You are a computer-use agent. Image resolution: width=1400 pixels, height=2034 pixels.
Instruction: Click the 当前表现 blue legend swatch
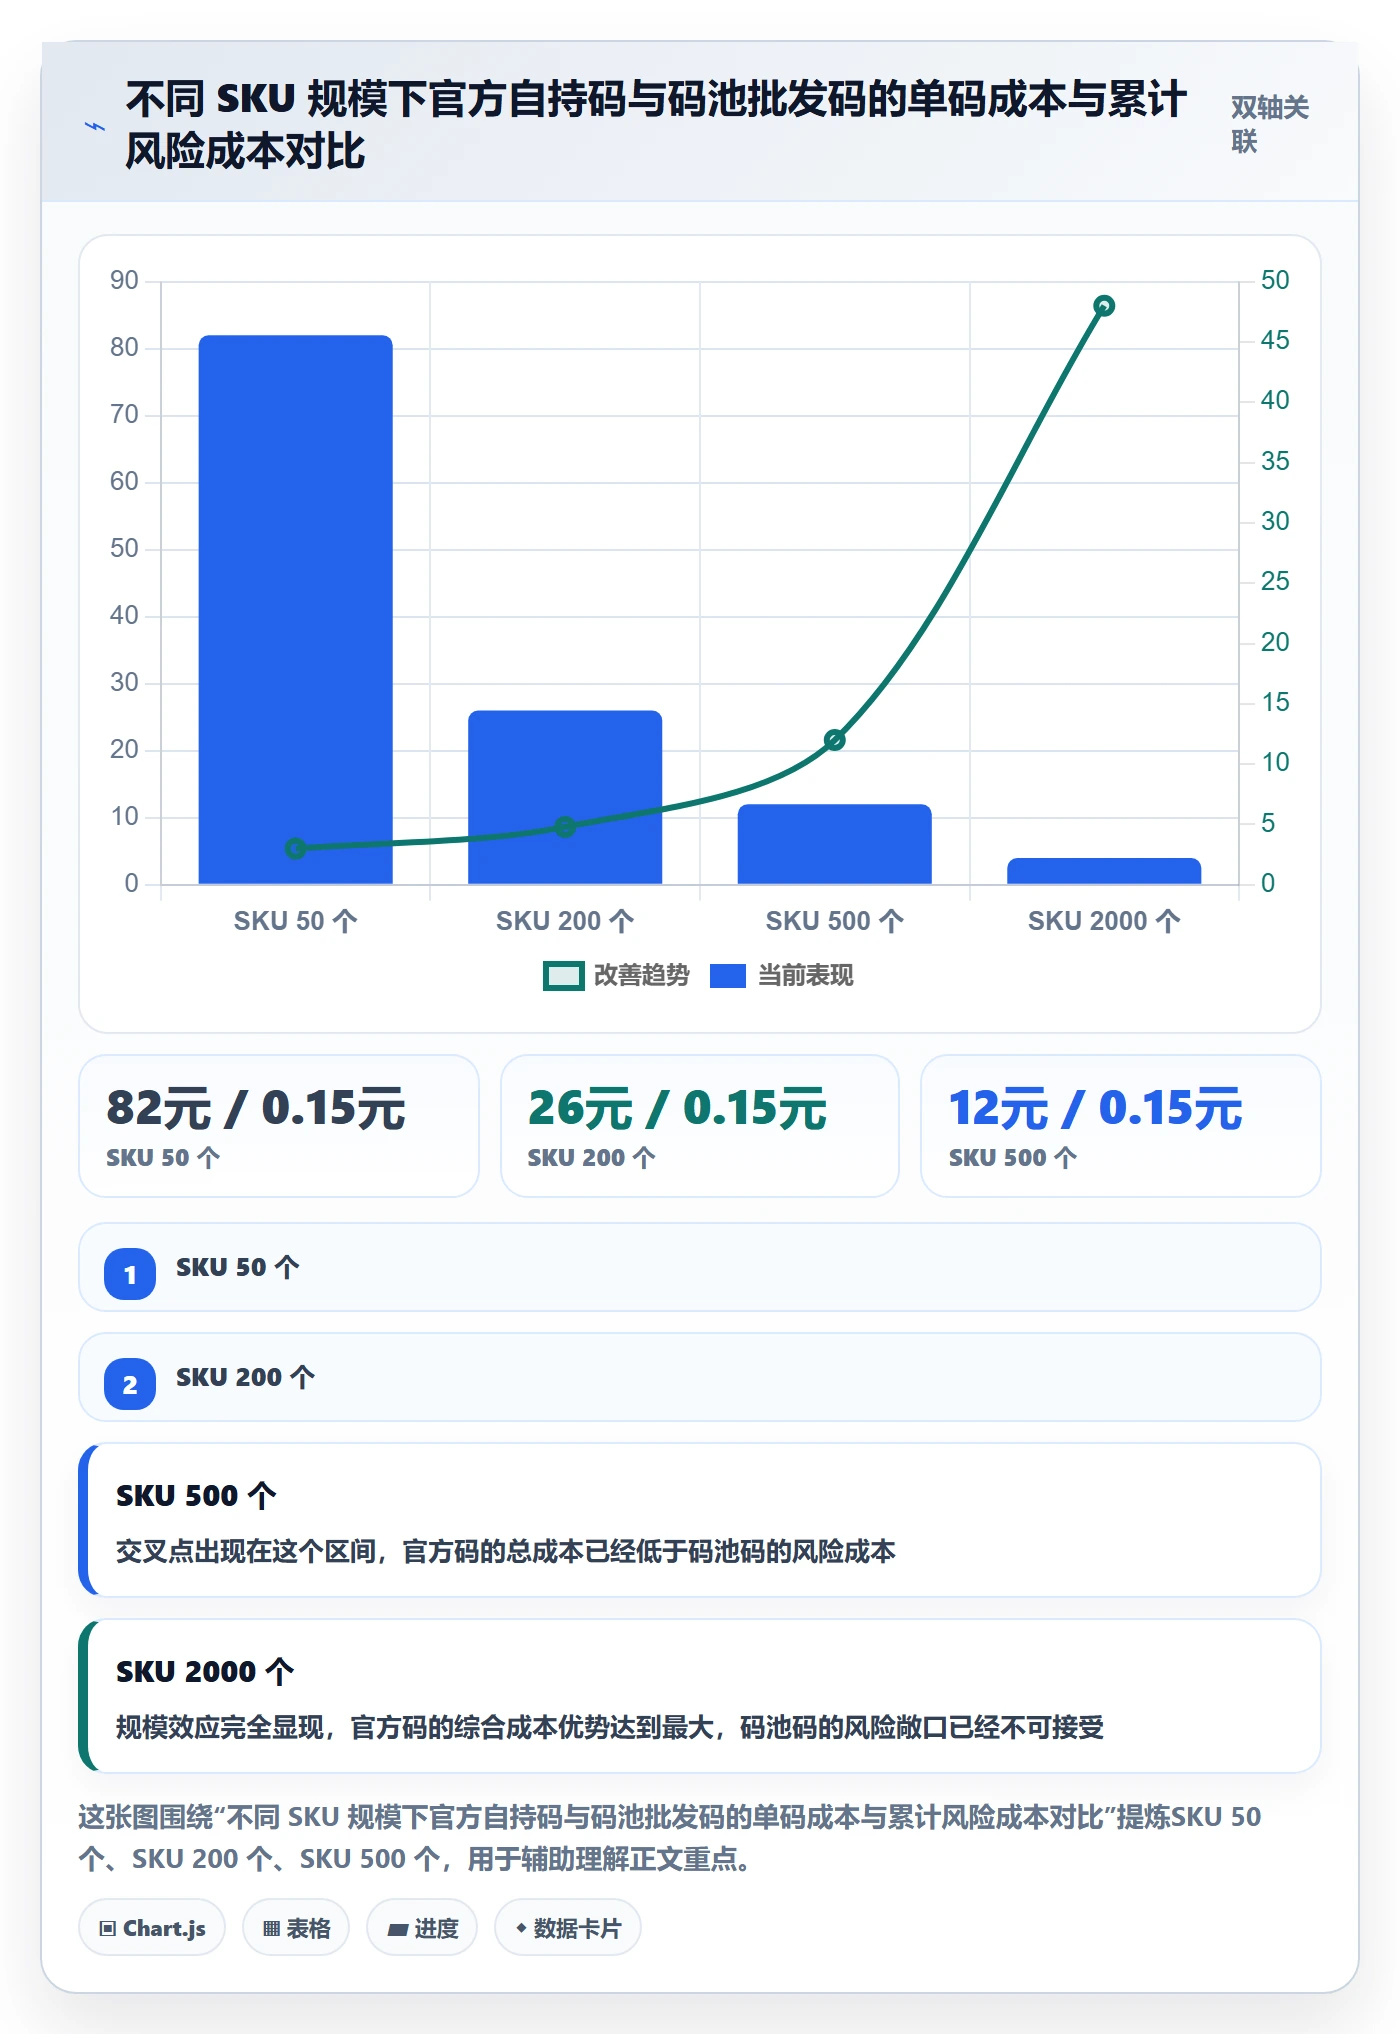[x=728, y=976]
